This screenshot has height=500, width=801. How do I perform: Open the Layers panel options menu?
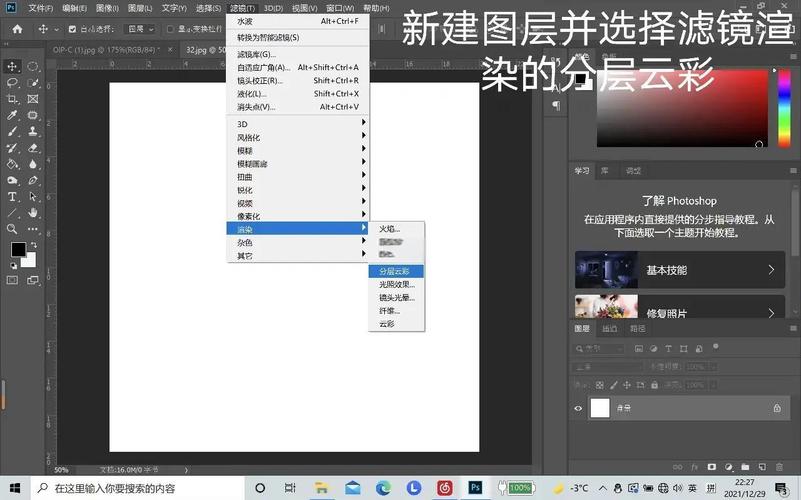coord(793,328)
